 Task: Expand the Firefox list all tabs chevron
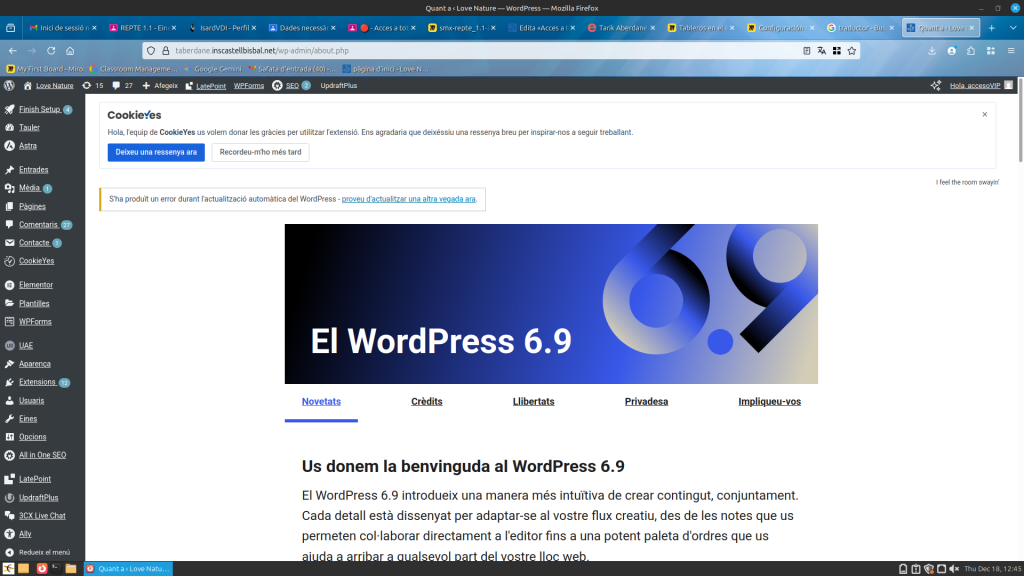[1013, 28]
